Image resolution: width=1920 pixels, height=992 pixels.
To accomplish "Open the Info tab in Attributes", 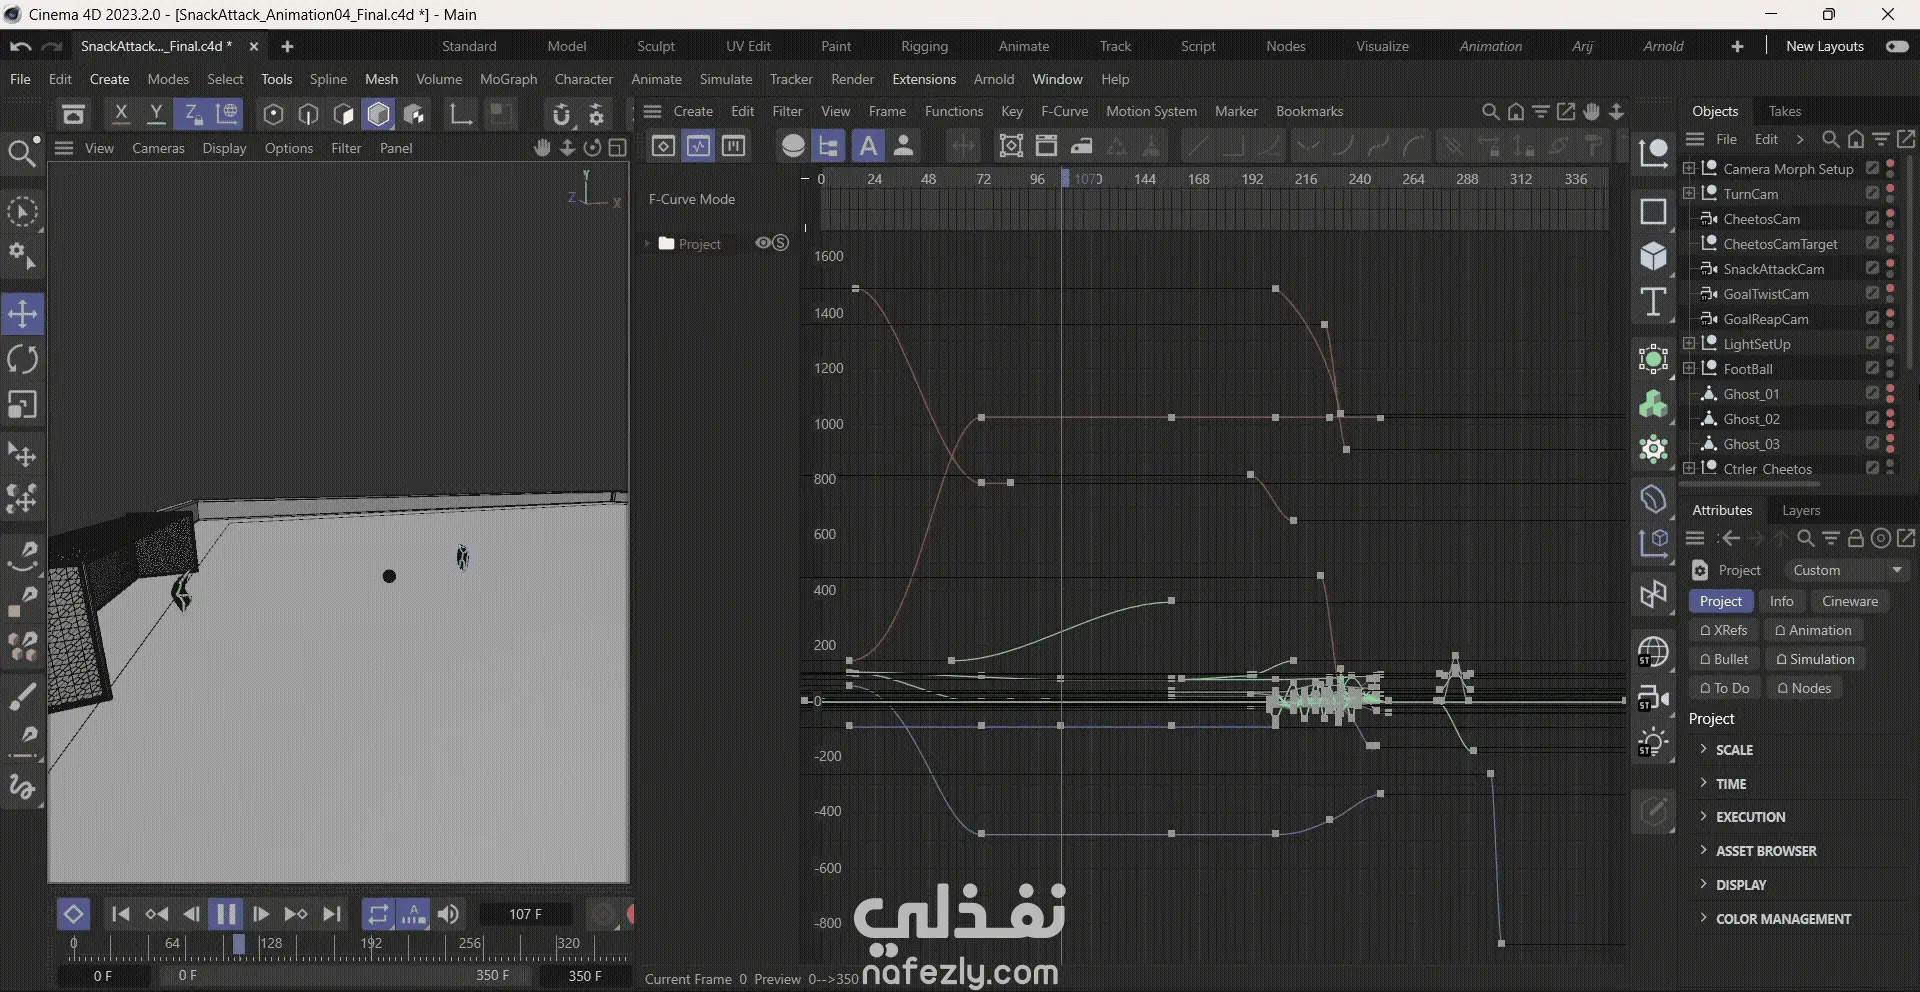I will pyautogui.click(x=1781, y=601).
